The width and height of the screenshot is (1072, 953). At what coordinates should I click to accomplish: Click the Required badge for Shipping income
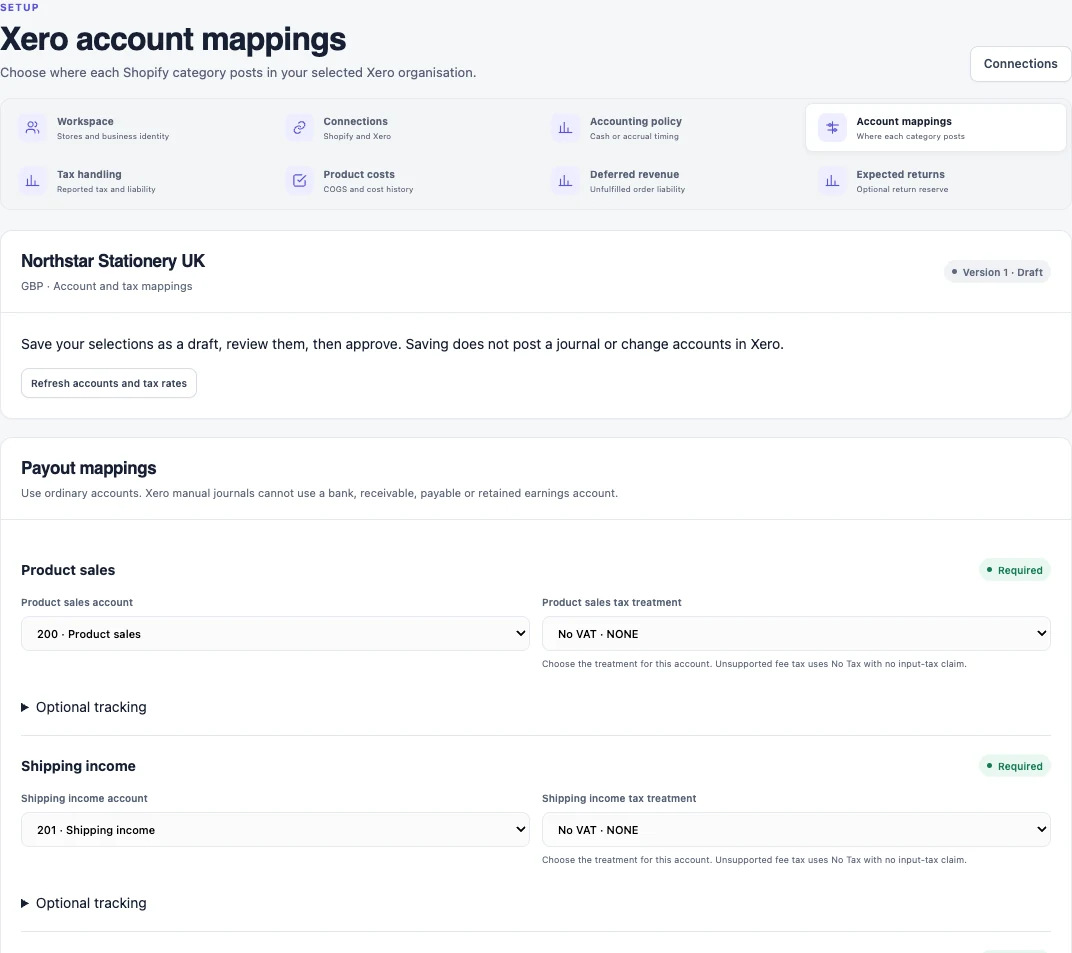1015,766
